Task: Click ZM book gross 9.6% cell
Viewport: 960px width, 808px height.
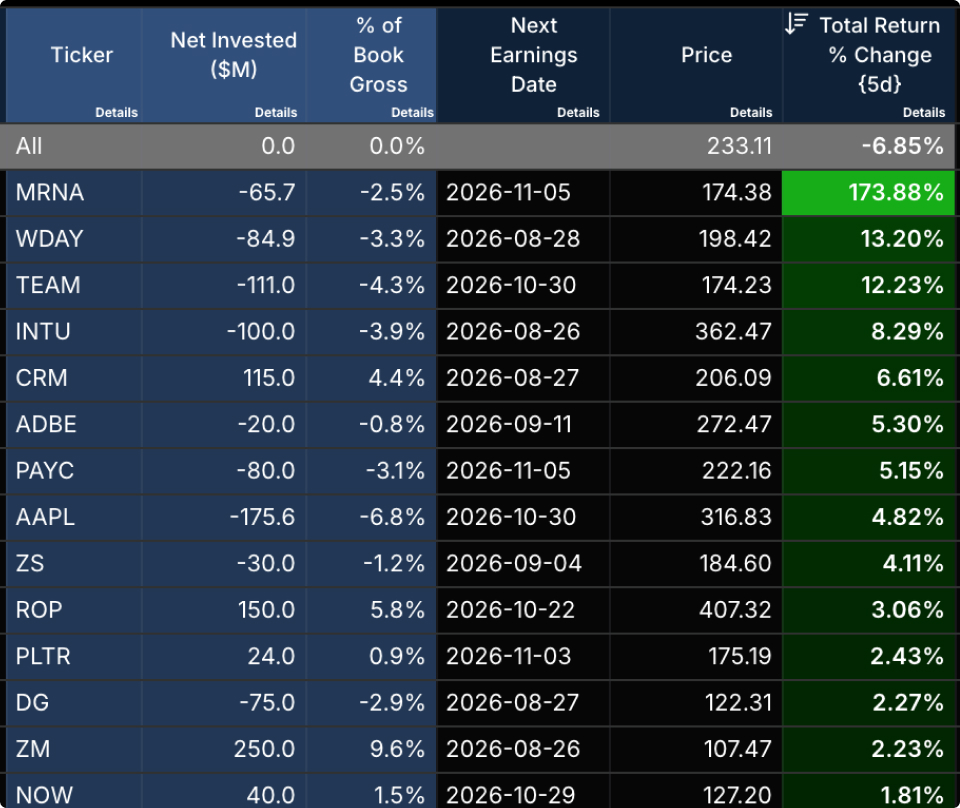Action: [371, 749]
